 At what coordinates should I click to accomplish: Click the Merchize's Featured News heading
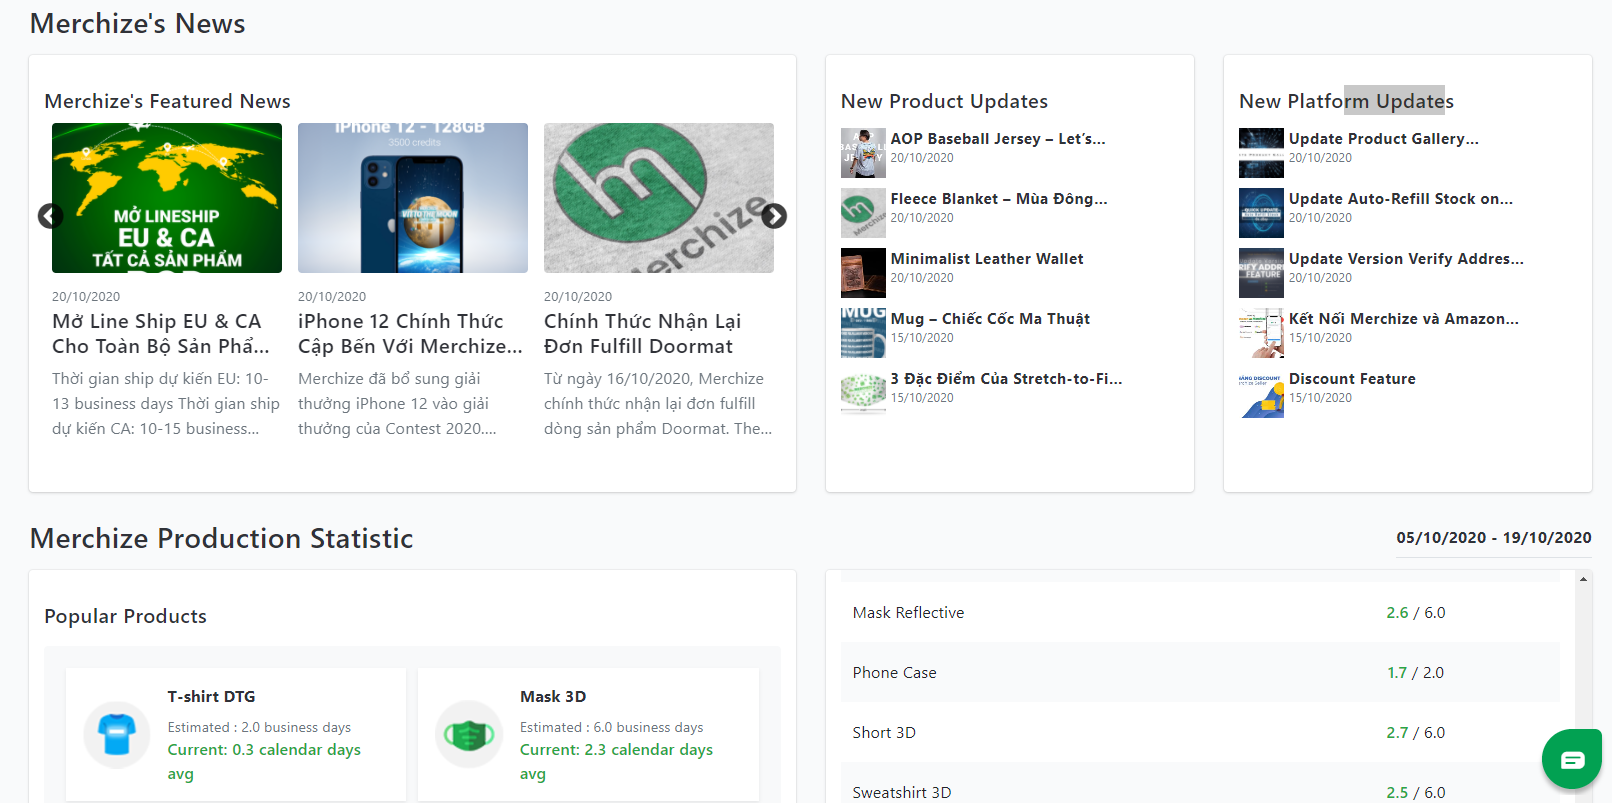(x=167, y=101)
